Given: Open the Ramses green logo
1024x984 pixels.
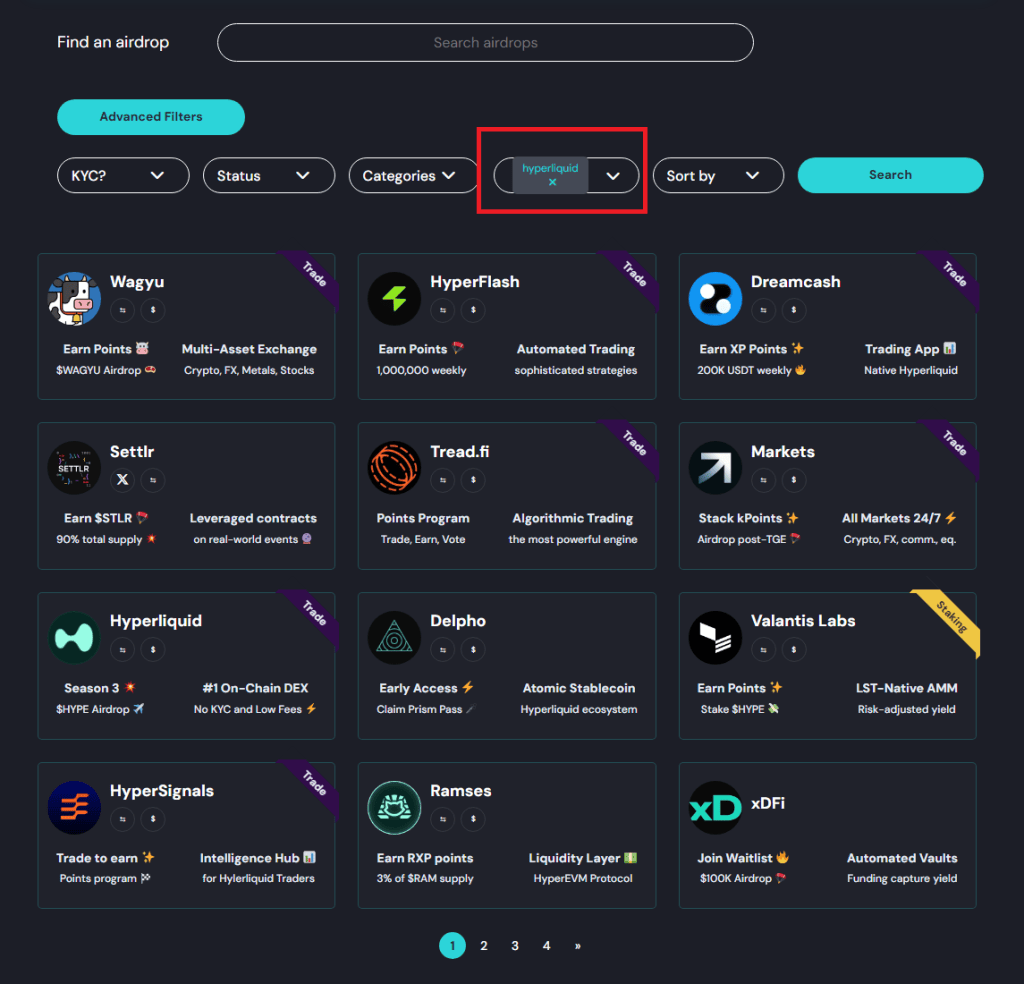Looking at the screenshot, I should (x=394, y=807).
